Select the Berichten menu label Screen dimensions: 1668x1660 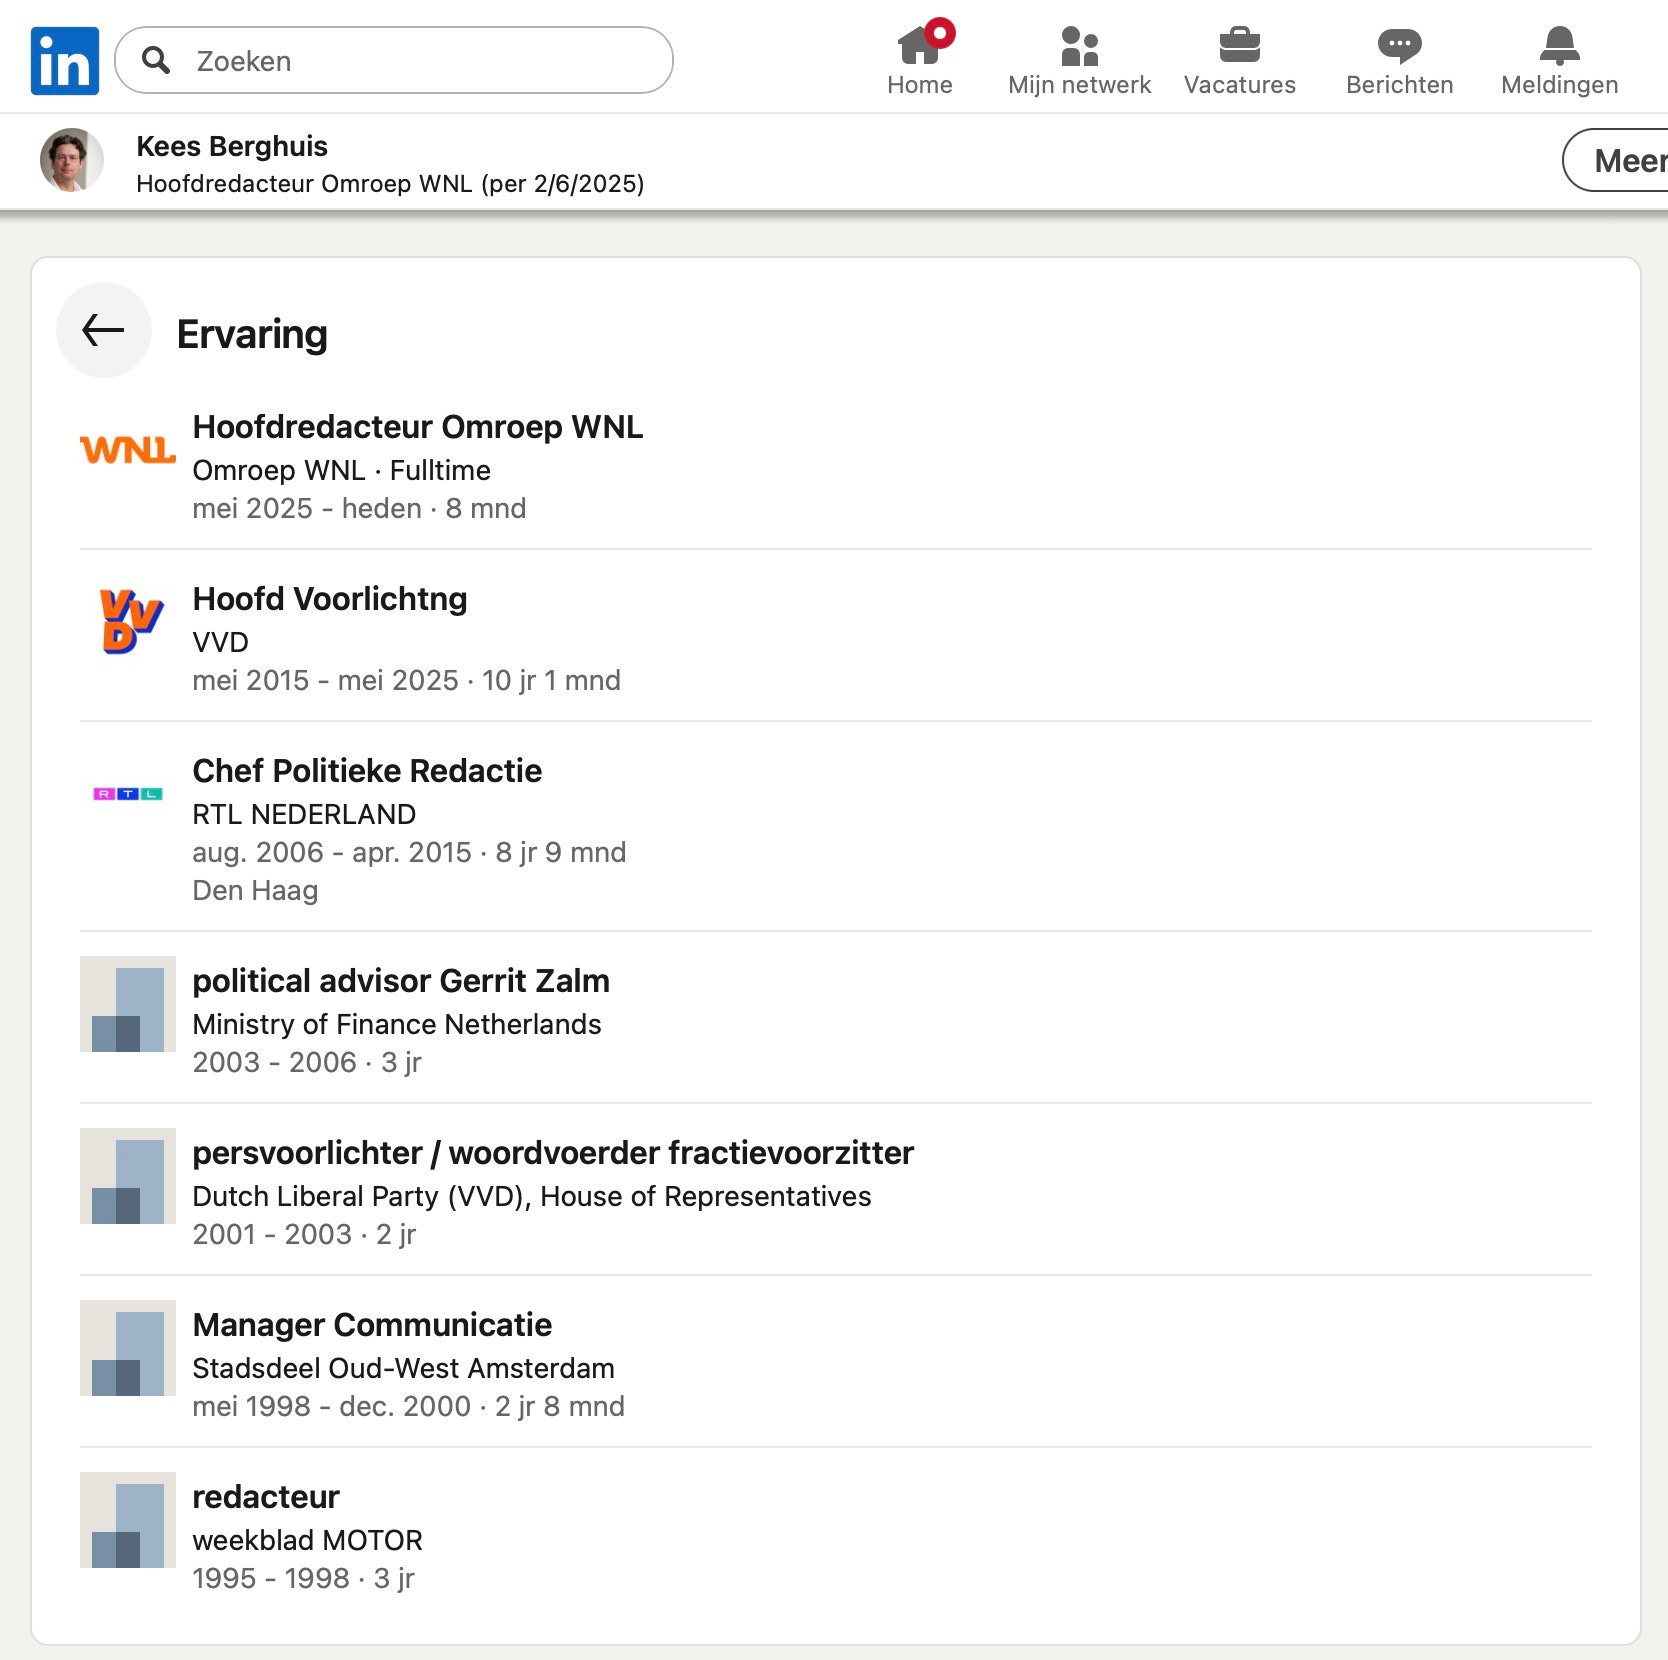point(1400,85)
